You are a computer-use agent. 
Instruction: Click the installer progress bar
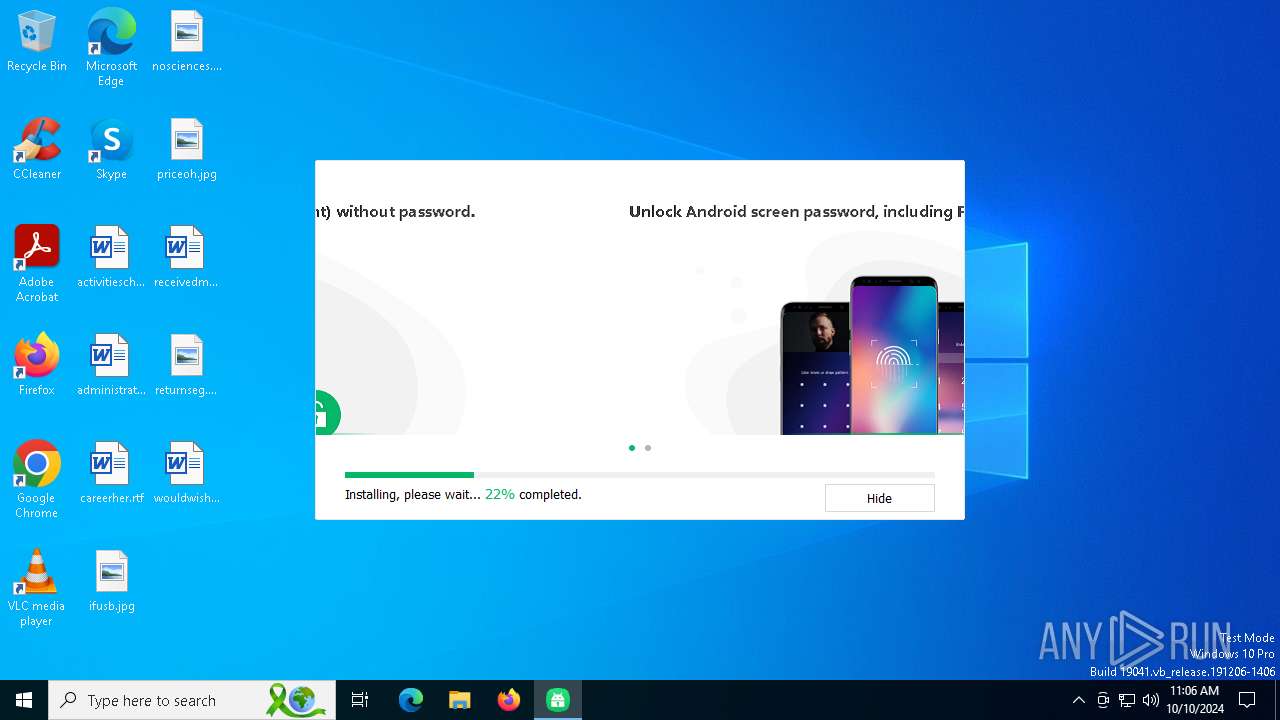(640, 475)
